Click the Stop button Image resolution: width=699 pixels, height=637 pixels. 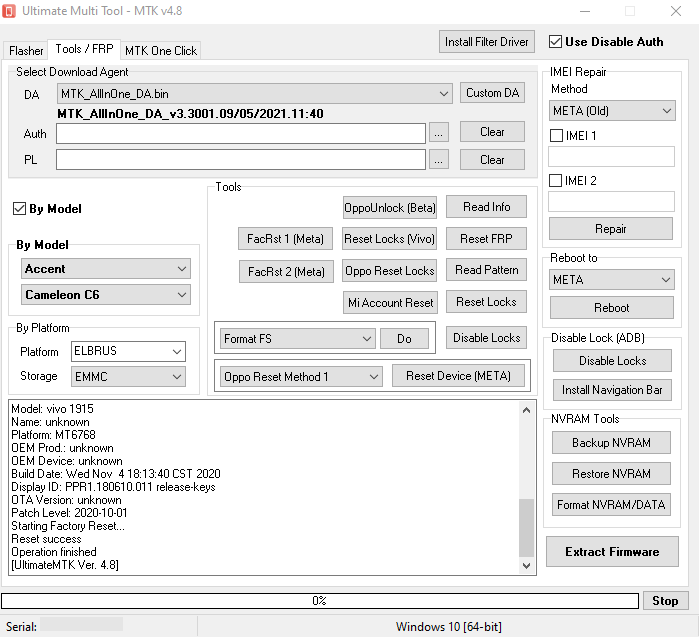click(665, 601)
